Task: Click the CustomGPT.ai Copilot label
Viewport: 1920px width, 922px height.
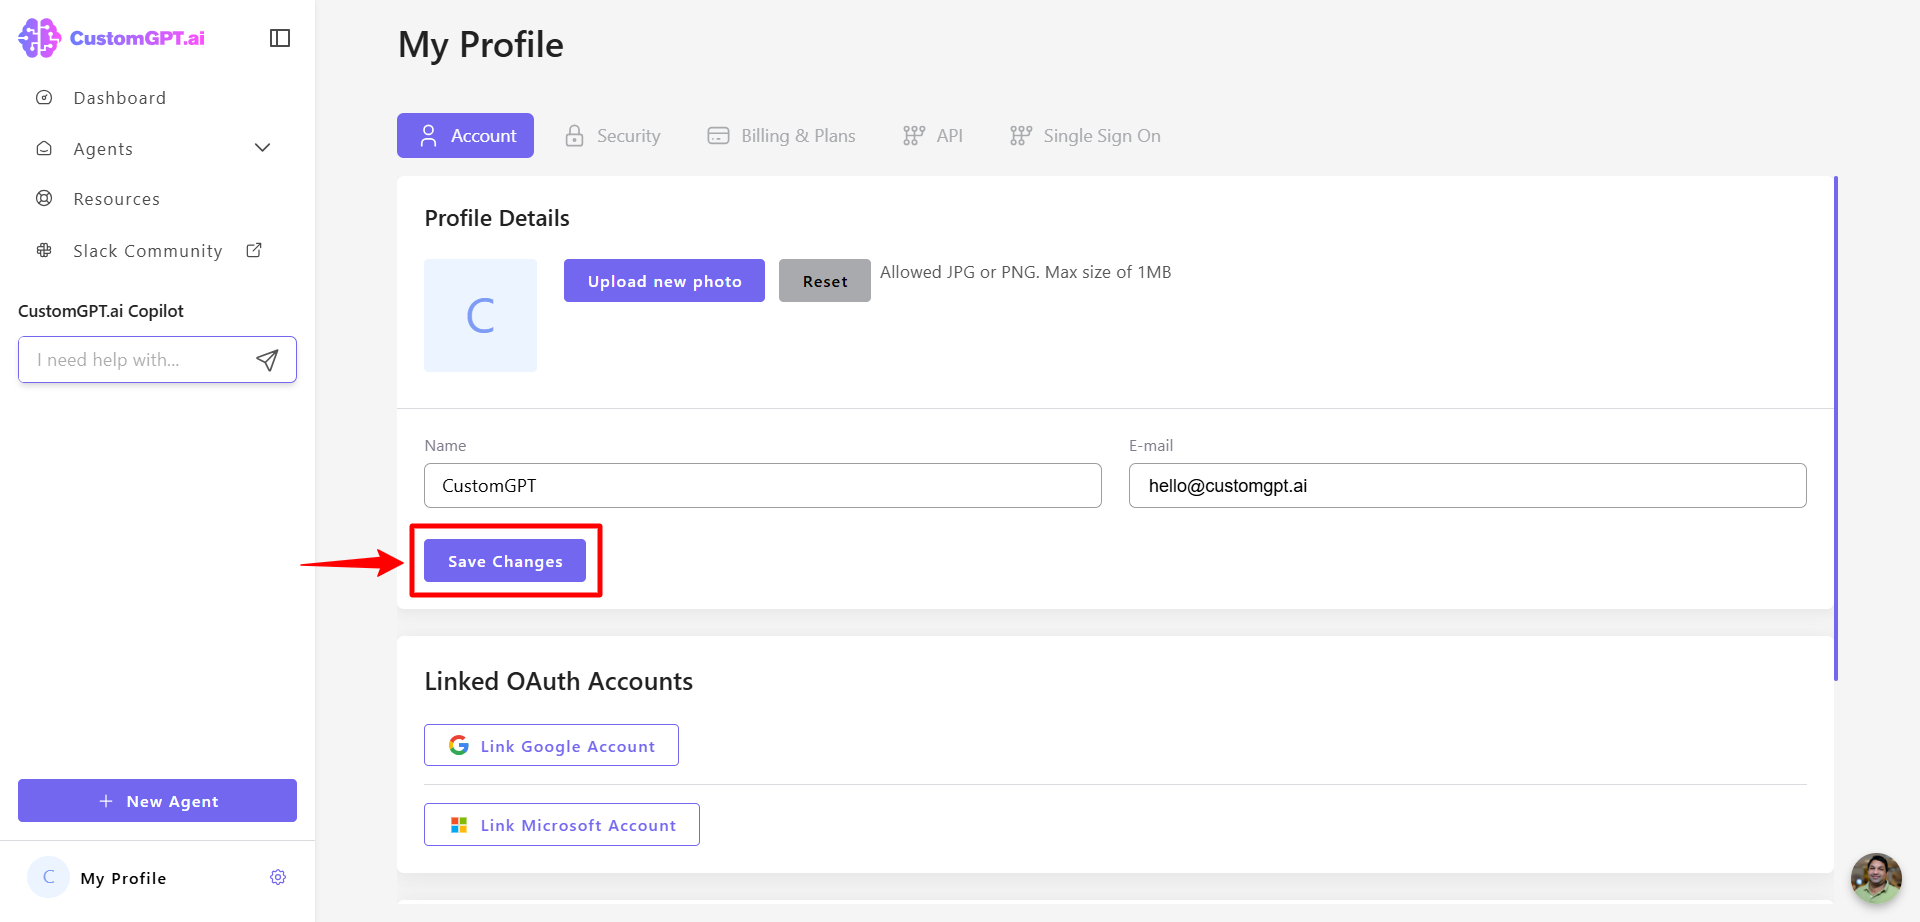Action: pos(101,311)
